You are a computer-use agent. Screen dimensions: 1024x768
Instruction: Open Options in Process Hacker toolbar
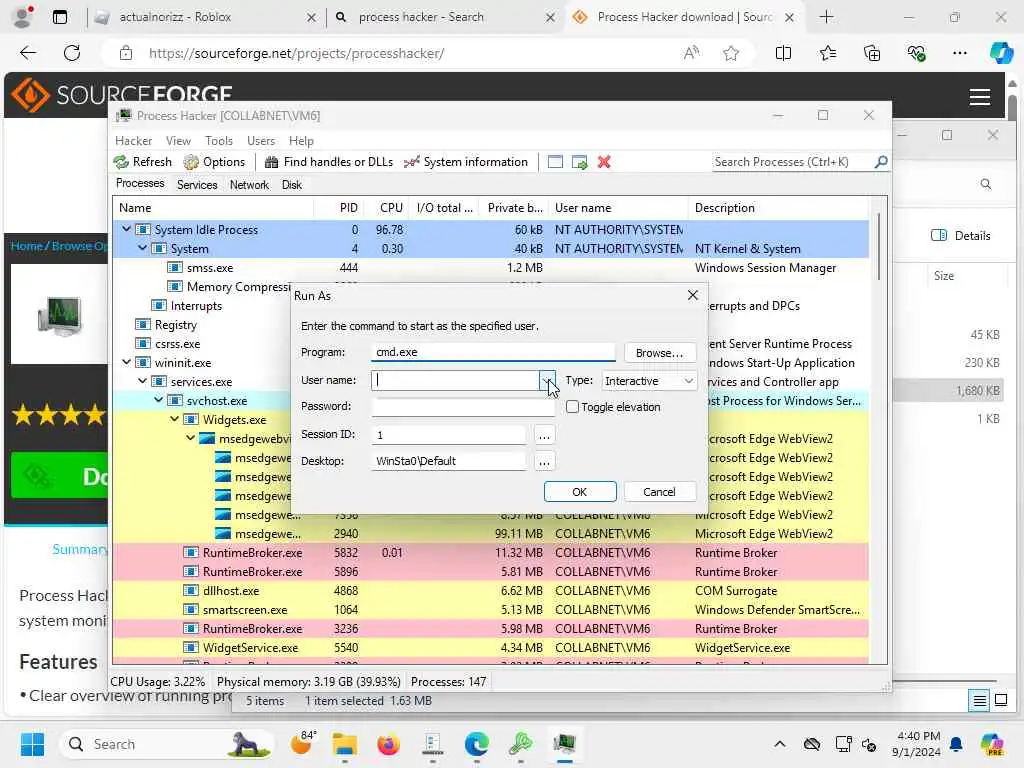(x=214, y=162)
